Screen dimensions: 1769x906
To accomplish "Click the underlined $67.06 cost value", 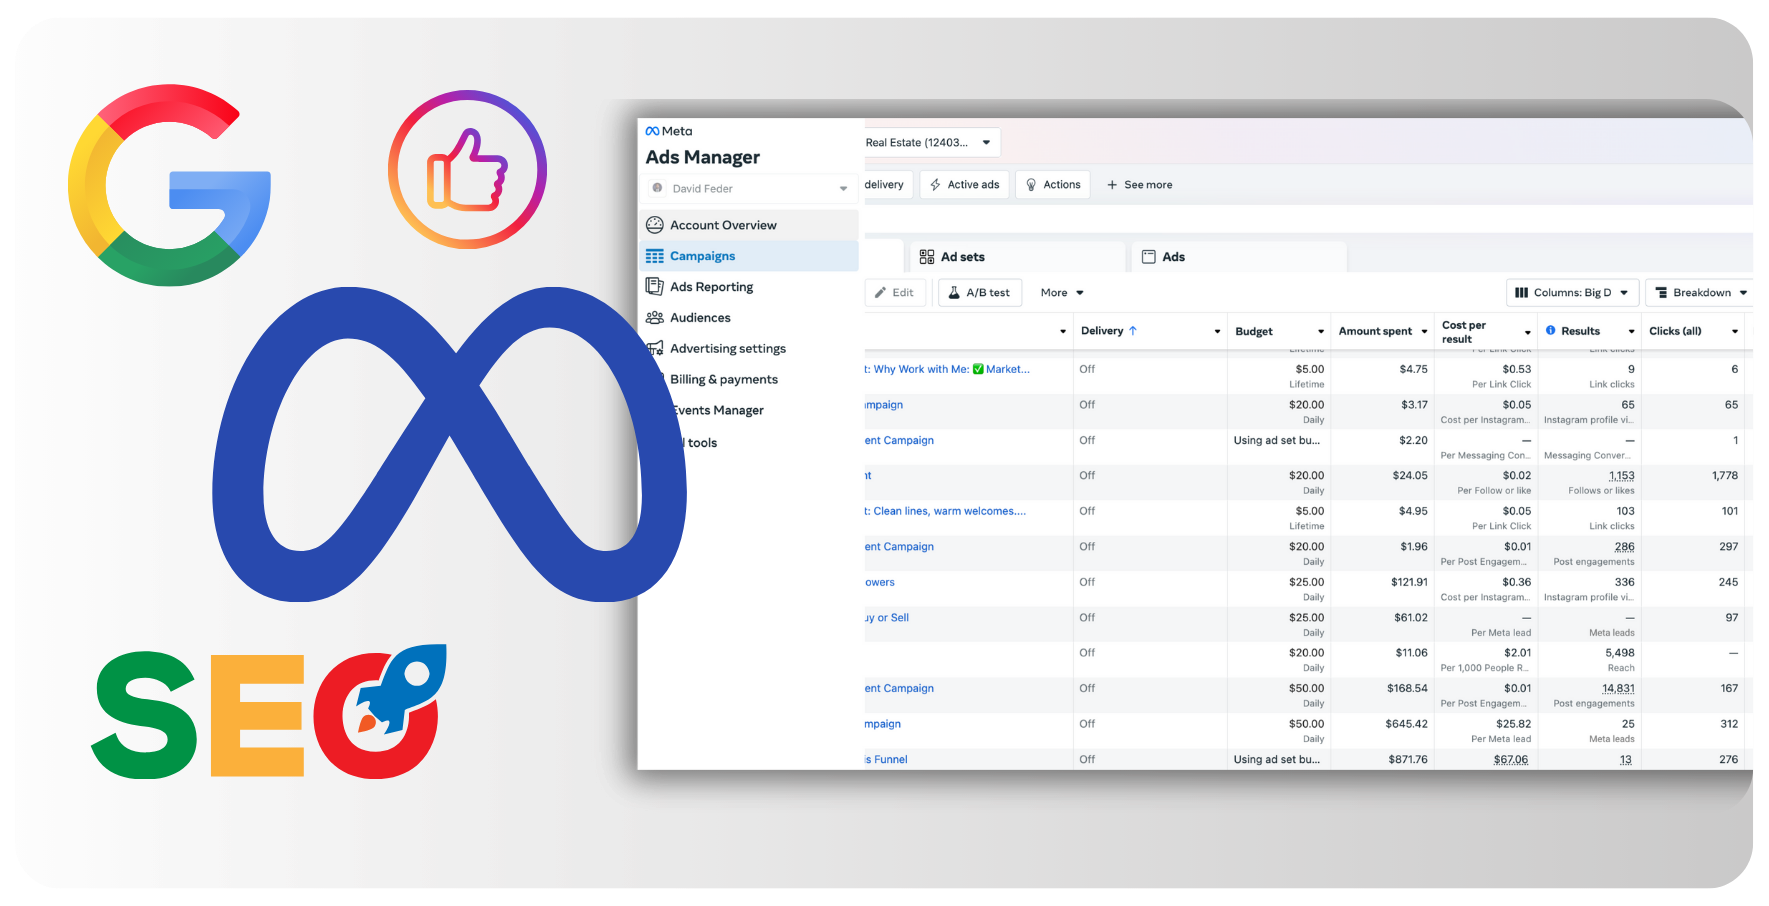I will click(x=1511, y=760).
